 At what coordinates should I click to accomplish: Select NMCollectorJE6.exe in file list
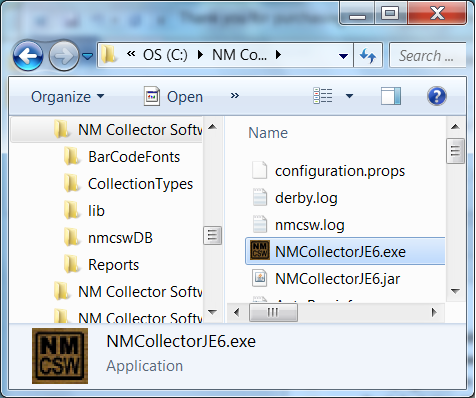tap(345, 251)
